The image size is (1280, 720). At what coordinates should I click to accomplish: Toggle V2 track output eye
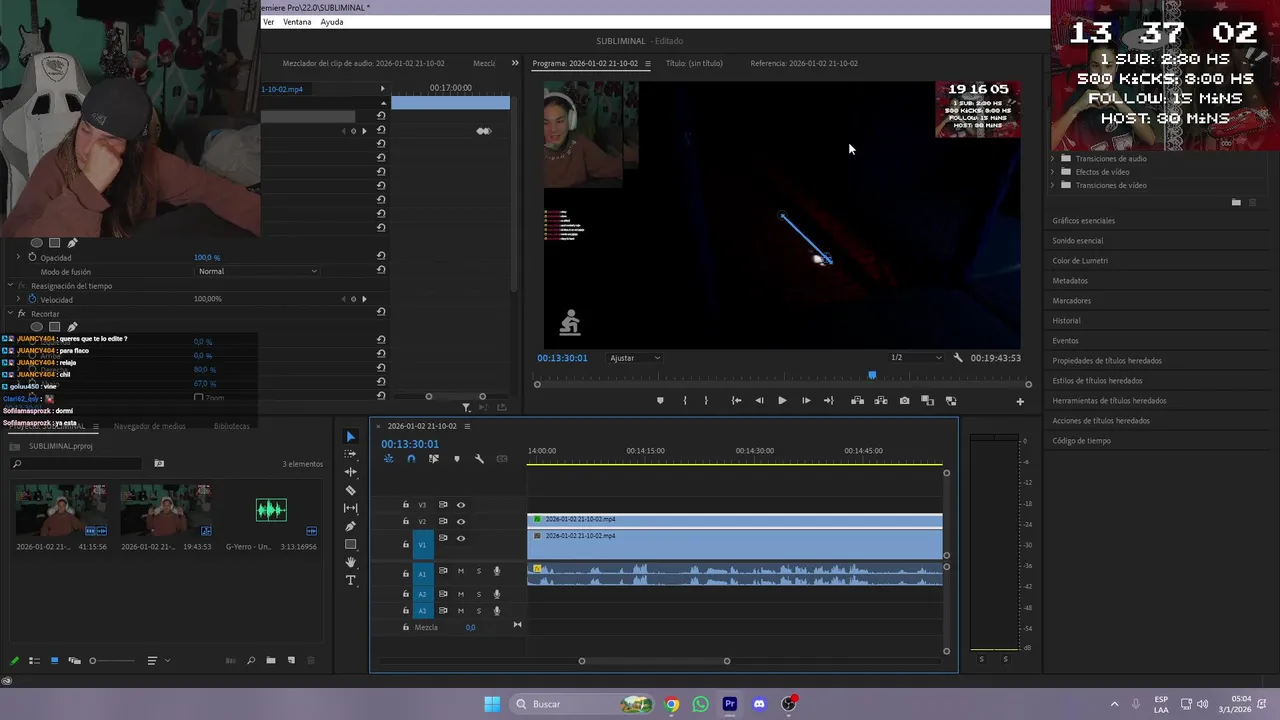(x=461, y=521)
